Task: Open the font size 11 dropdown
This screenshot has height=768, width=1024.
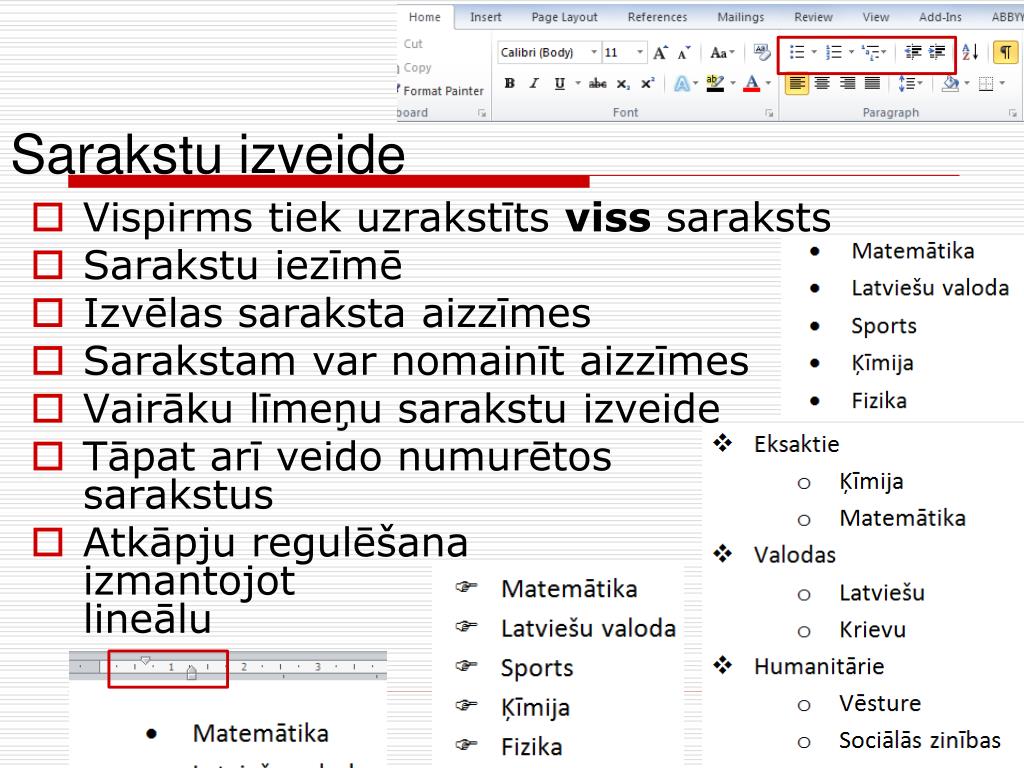Action: click(x=639, y=52)
